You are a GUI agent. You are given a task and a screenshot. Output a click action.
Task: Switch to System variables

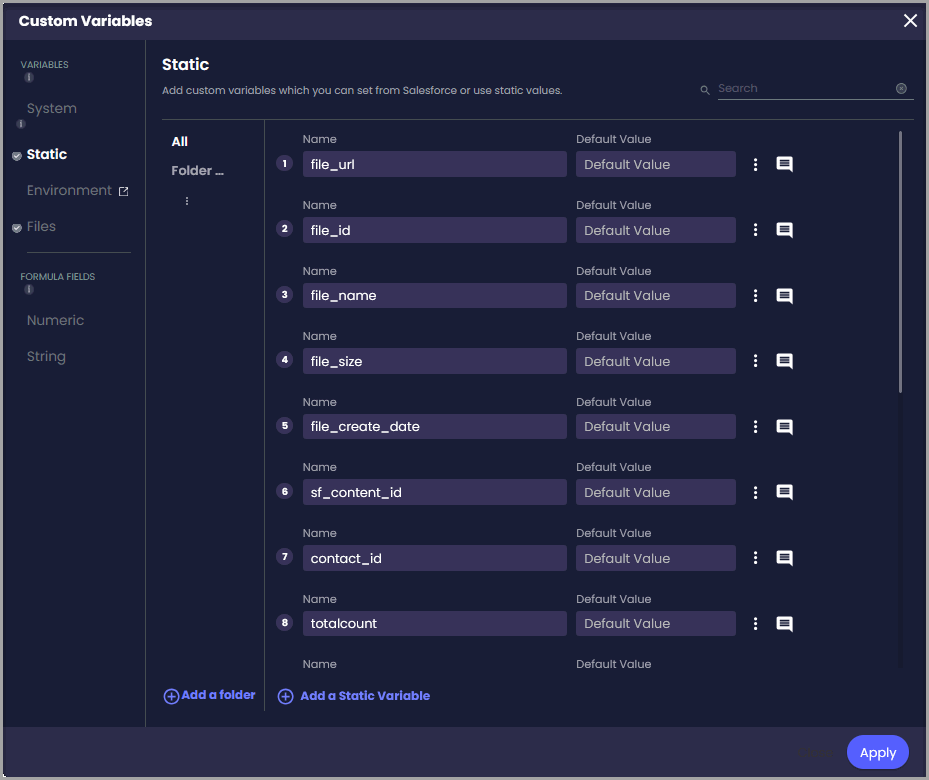52,108
